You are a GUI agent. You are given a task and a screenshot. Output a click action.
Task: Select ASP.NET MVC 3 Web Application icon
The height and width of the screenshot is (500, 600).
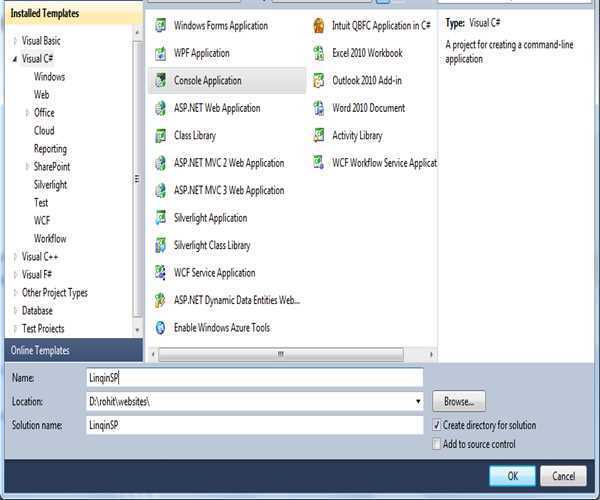[x=161, y=191]
